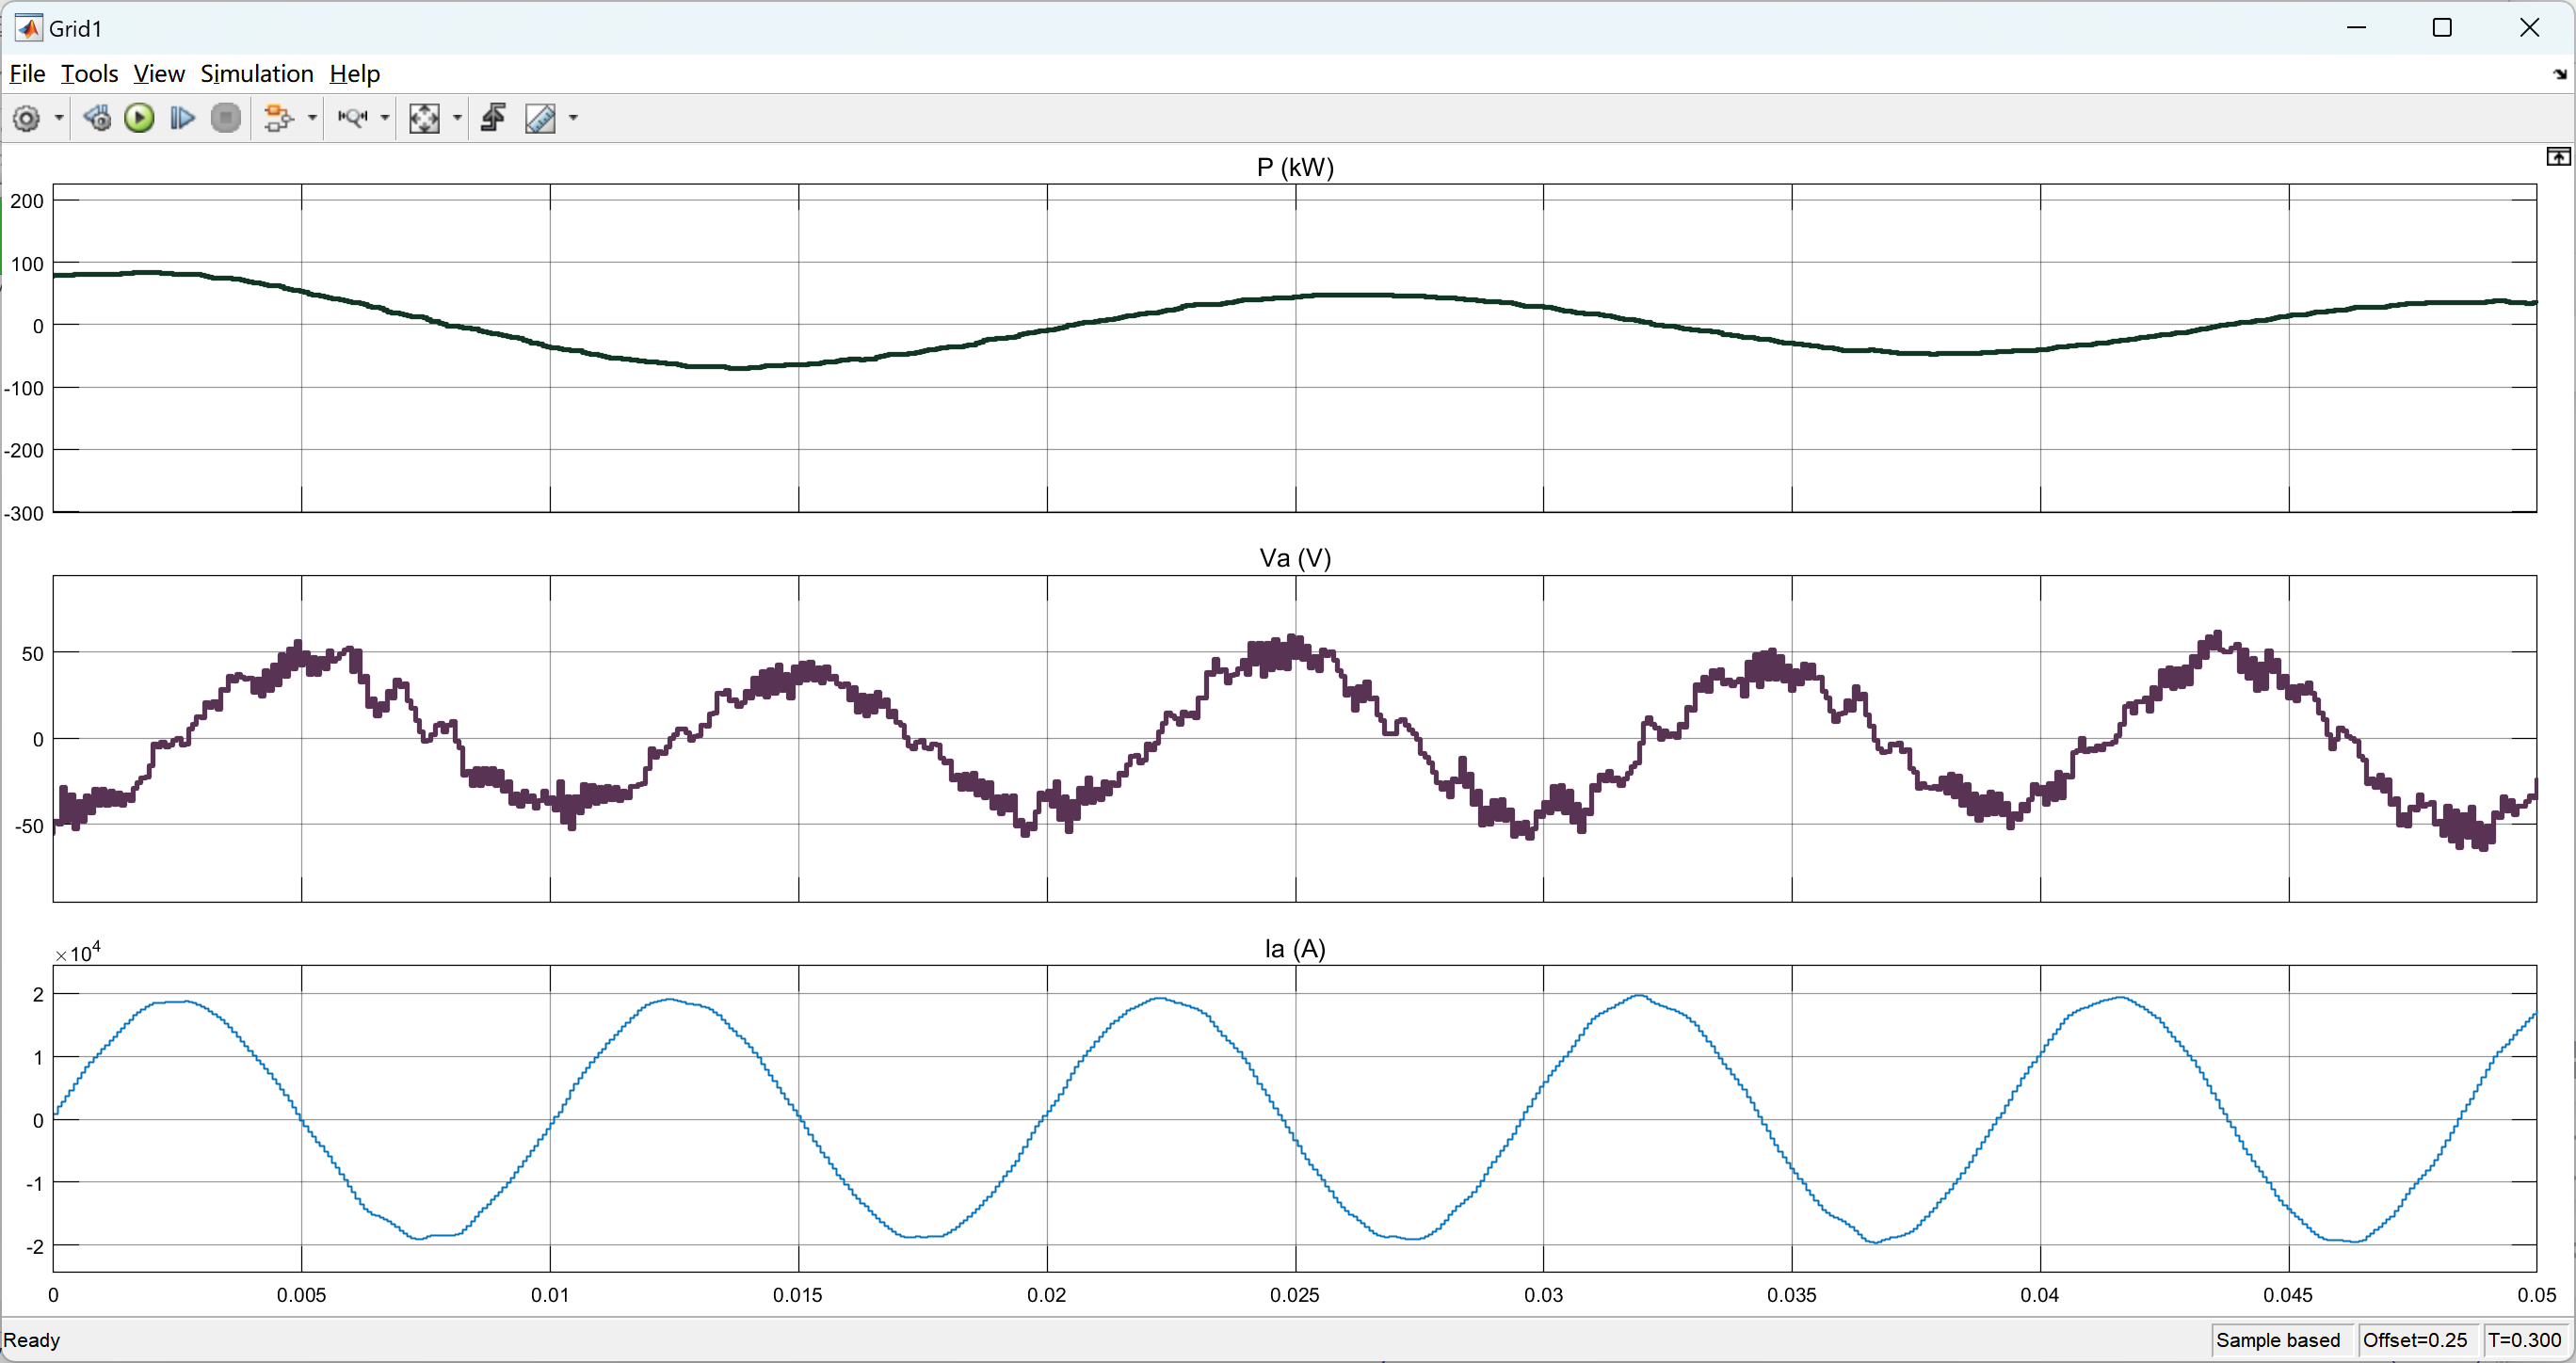This screenshot has height=1363, width=2576.
Task: Click the maximize axes icon above P plot
Action: point(2557,156)
